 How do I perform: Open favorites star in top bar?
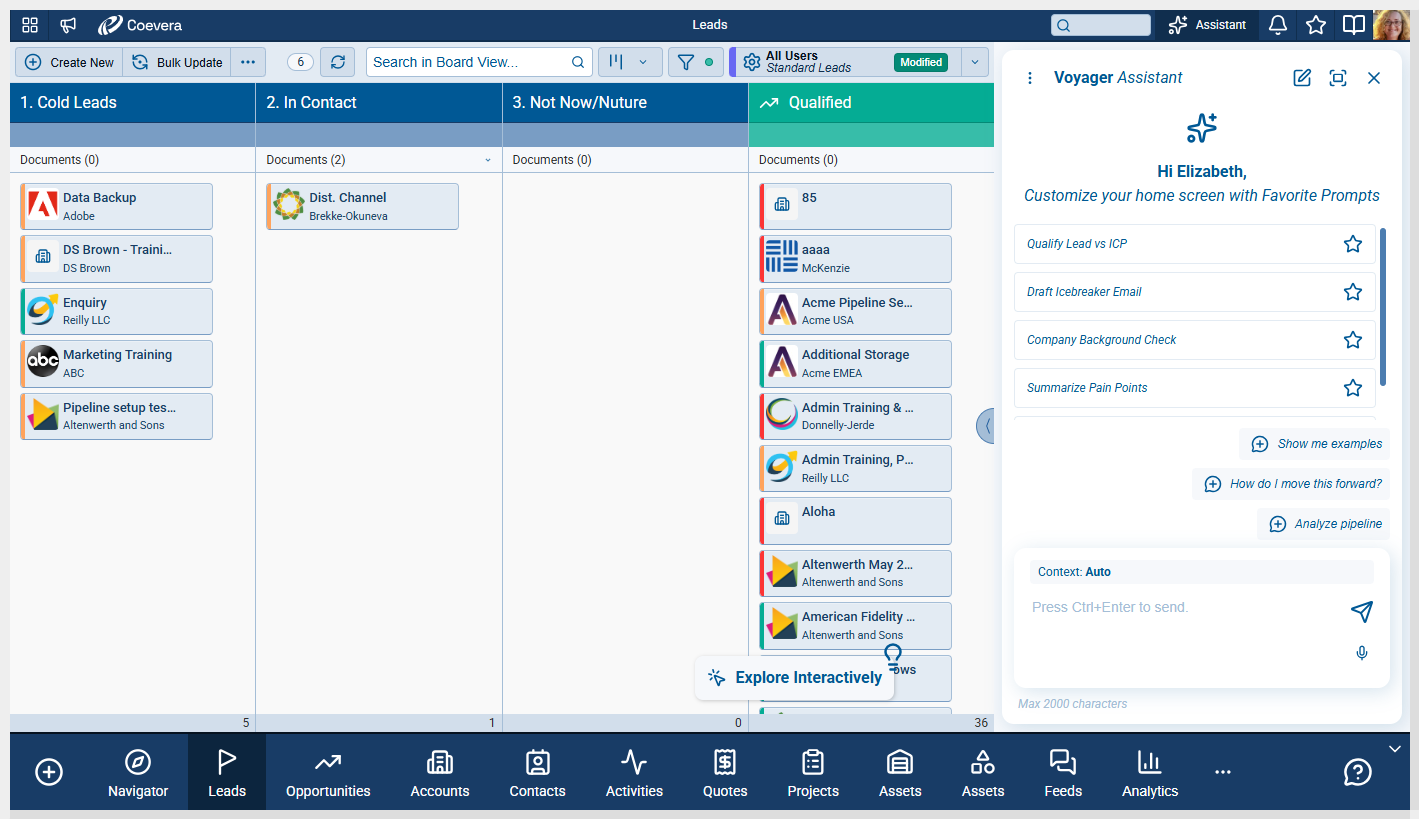point(1316,25)
